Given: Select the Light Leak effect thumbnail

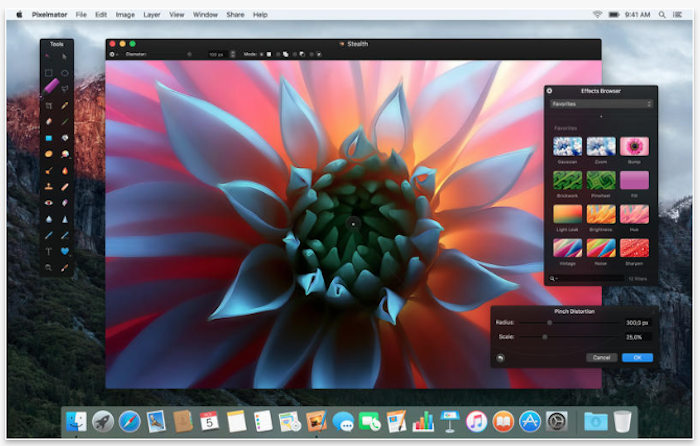Looking at the screenshot, I should pyautogui.click(x=567, y=214).
